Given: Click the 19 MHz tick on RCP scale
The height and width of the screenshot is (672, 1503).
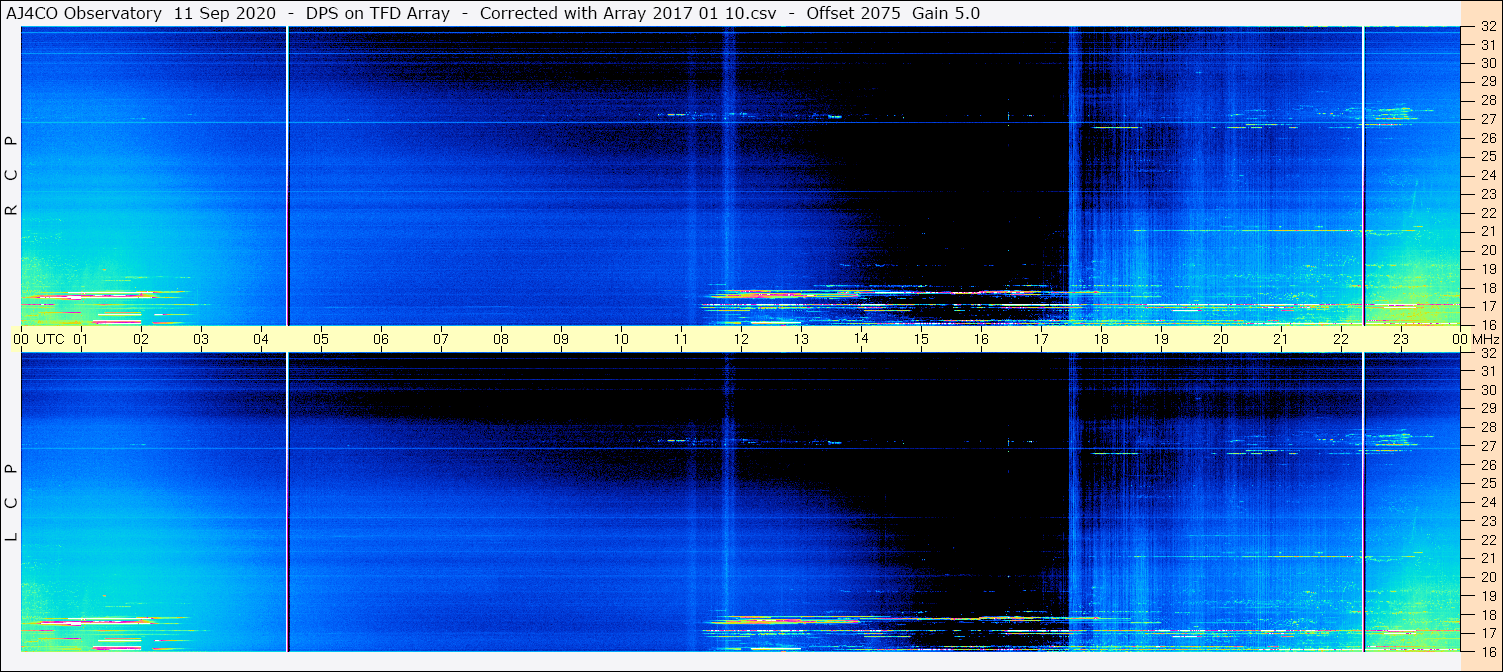Looking at the screenshot, I should click(x=1488, y=269).
